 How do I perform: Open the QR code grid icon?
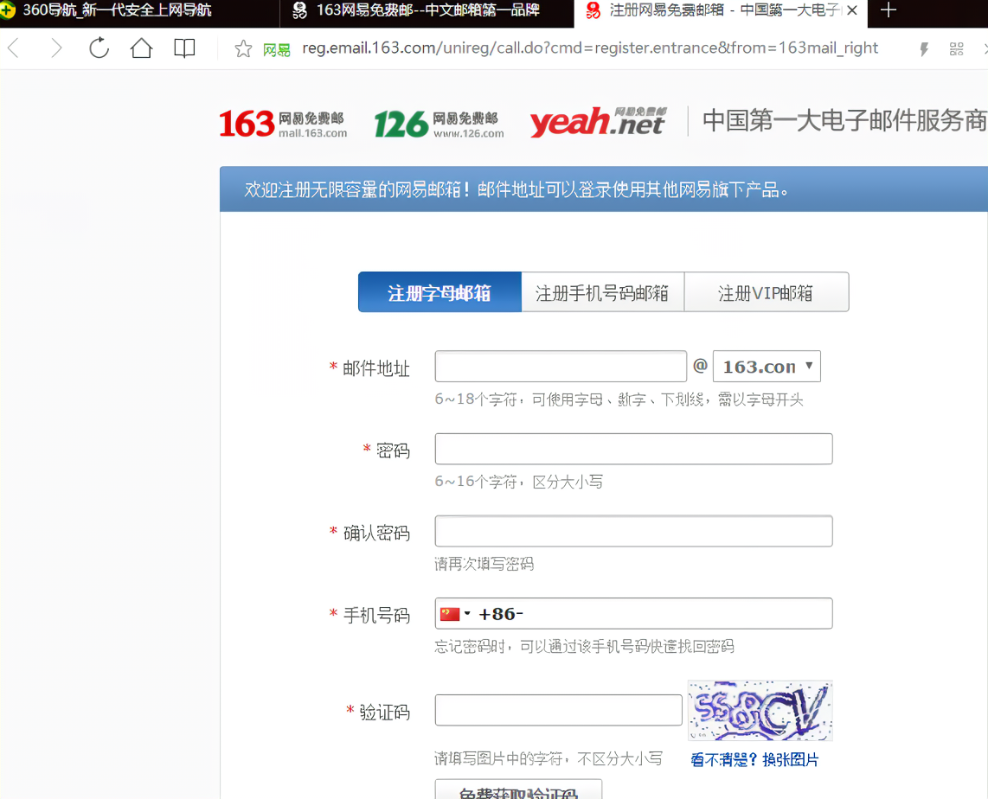pos(956,49)
